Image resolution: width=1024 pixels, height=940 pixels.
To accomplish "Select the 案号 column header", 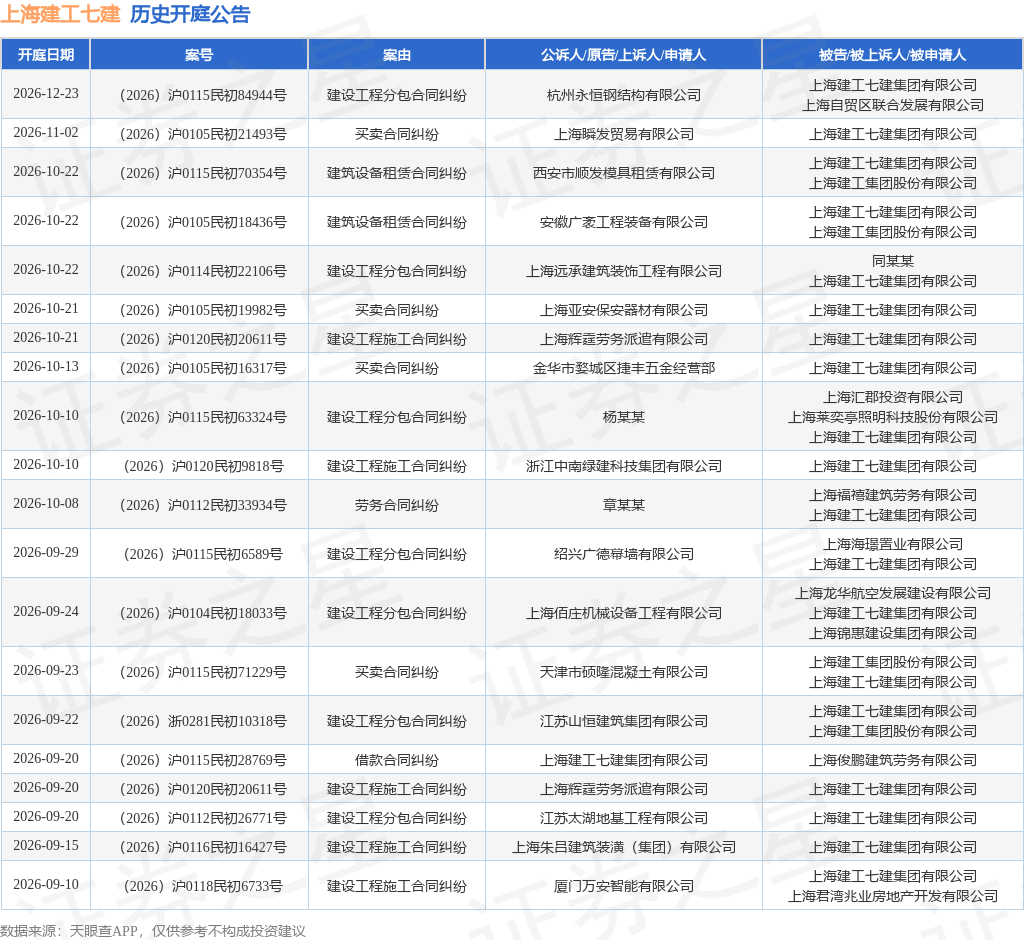I will (x=199, y=55).
